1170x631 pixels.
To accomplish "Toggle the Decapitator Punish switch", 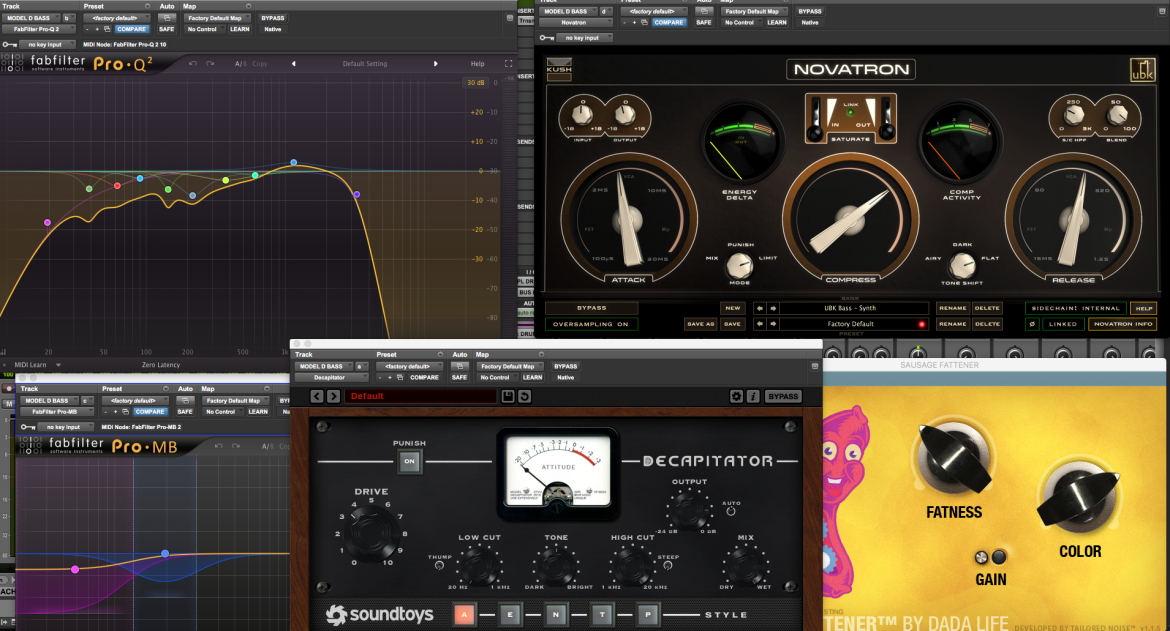I will (x=409, y=461).
